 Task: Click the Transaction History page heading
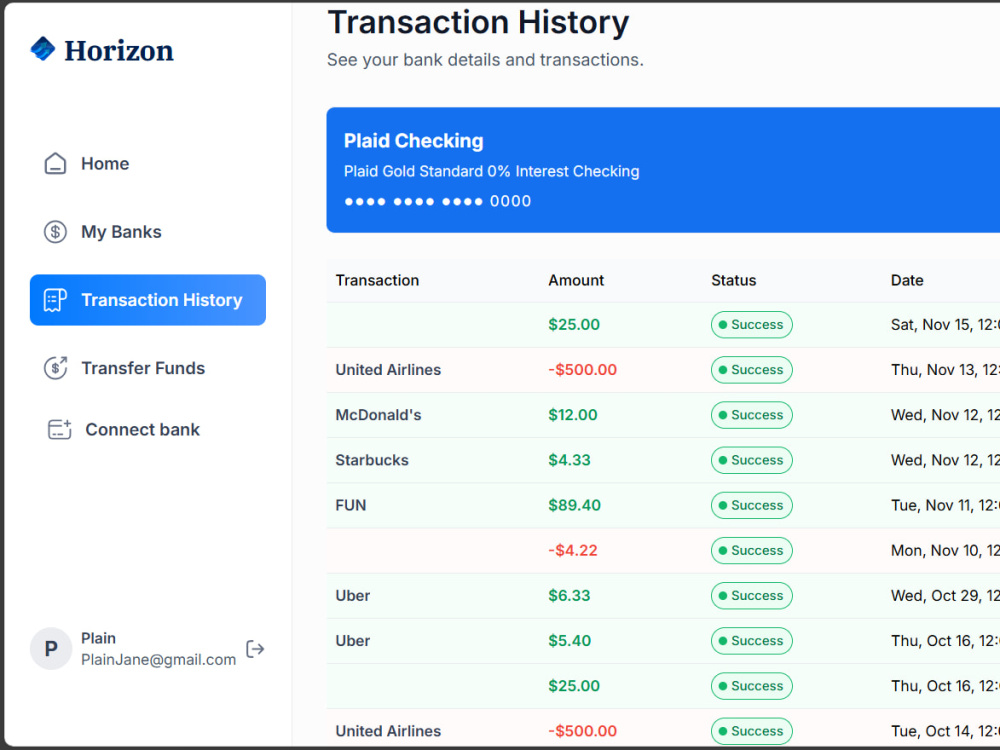click(478, 22)
